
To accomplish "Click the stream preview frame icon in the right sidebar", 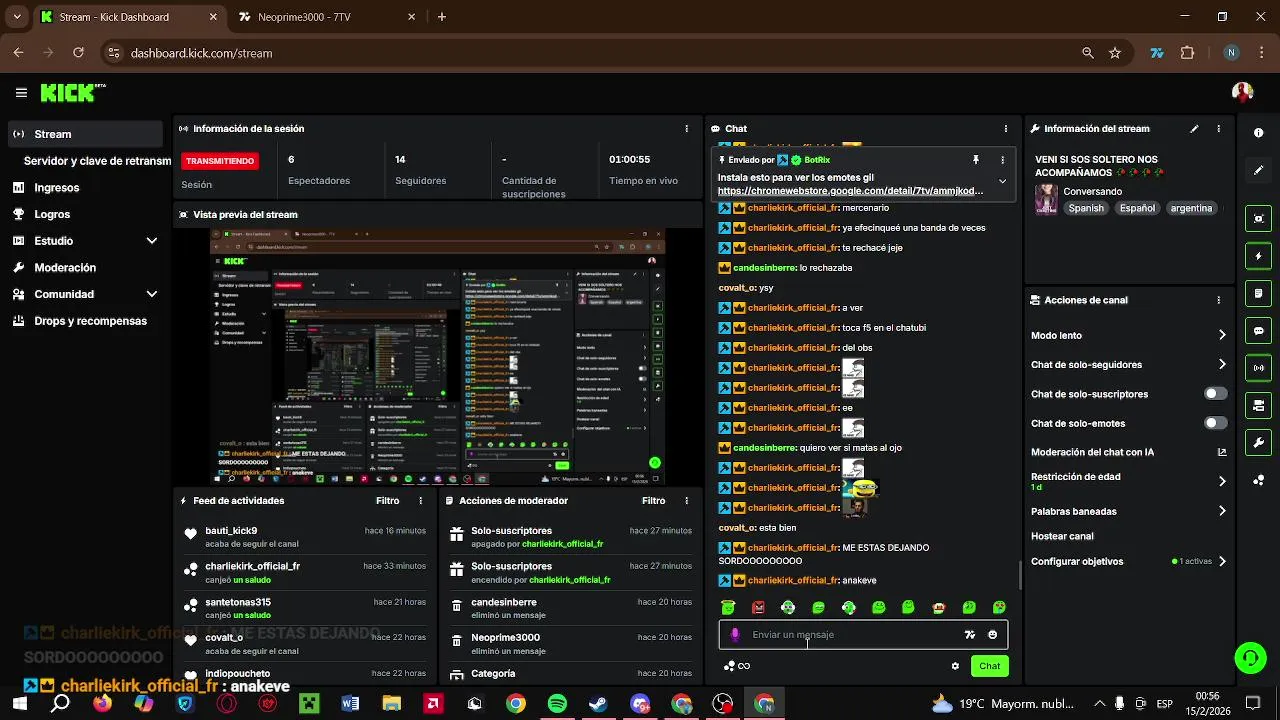I will pos(1258,218).
